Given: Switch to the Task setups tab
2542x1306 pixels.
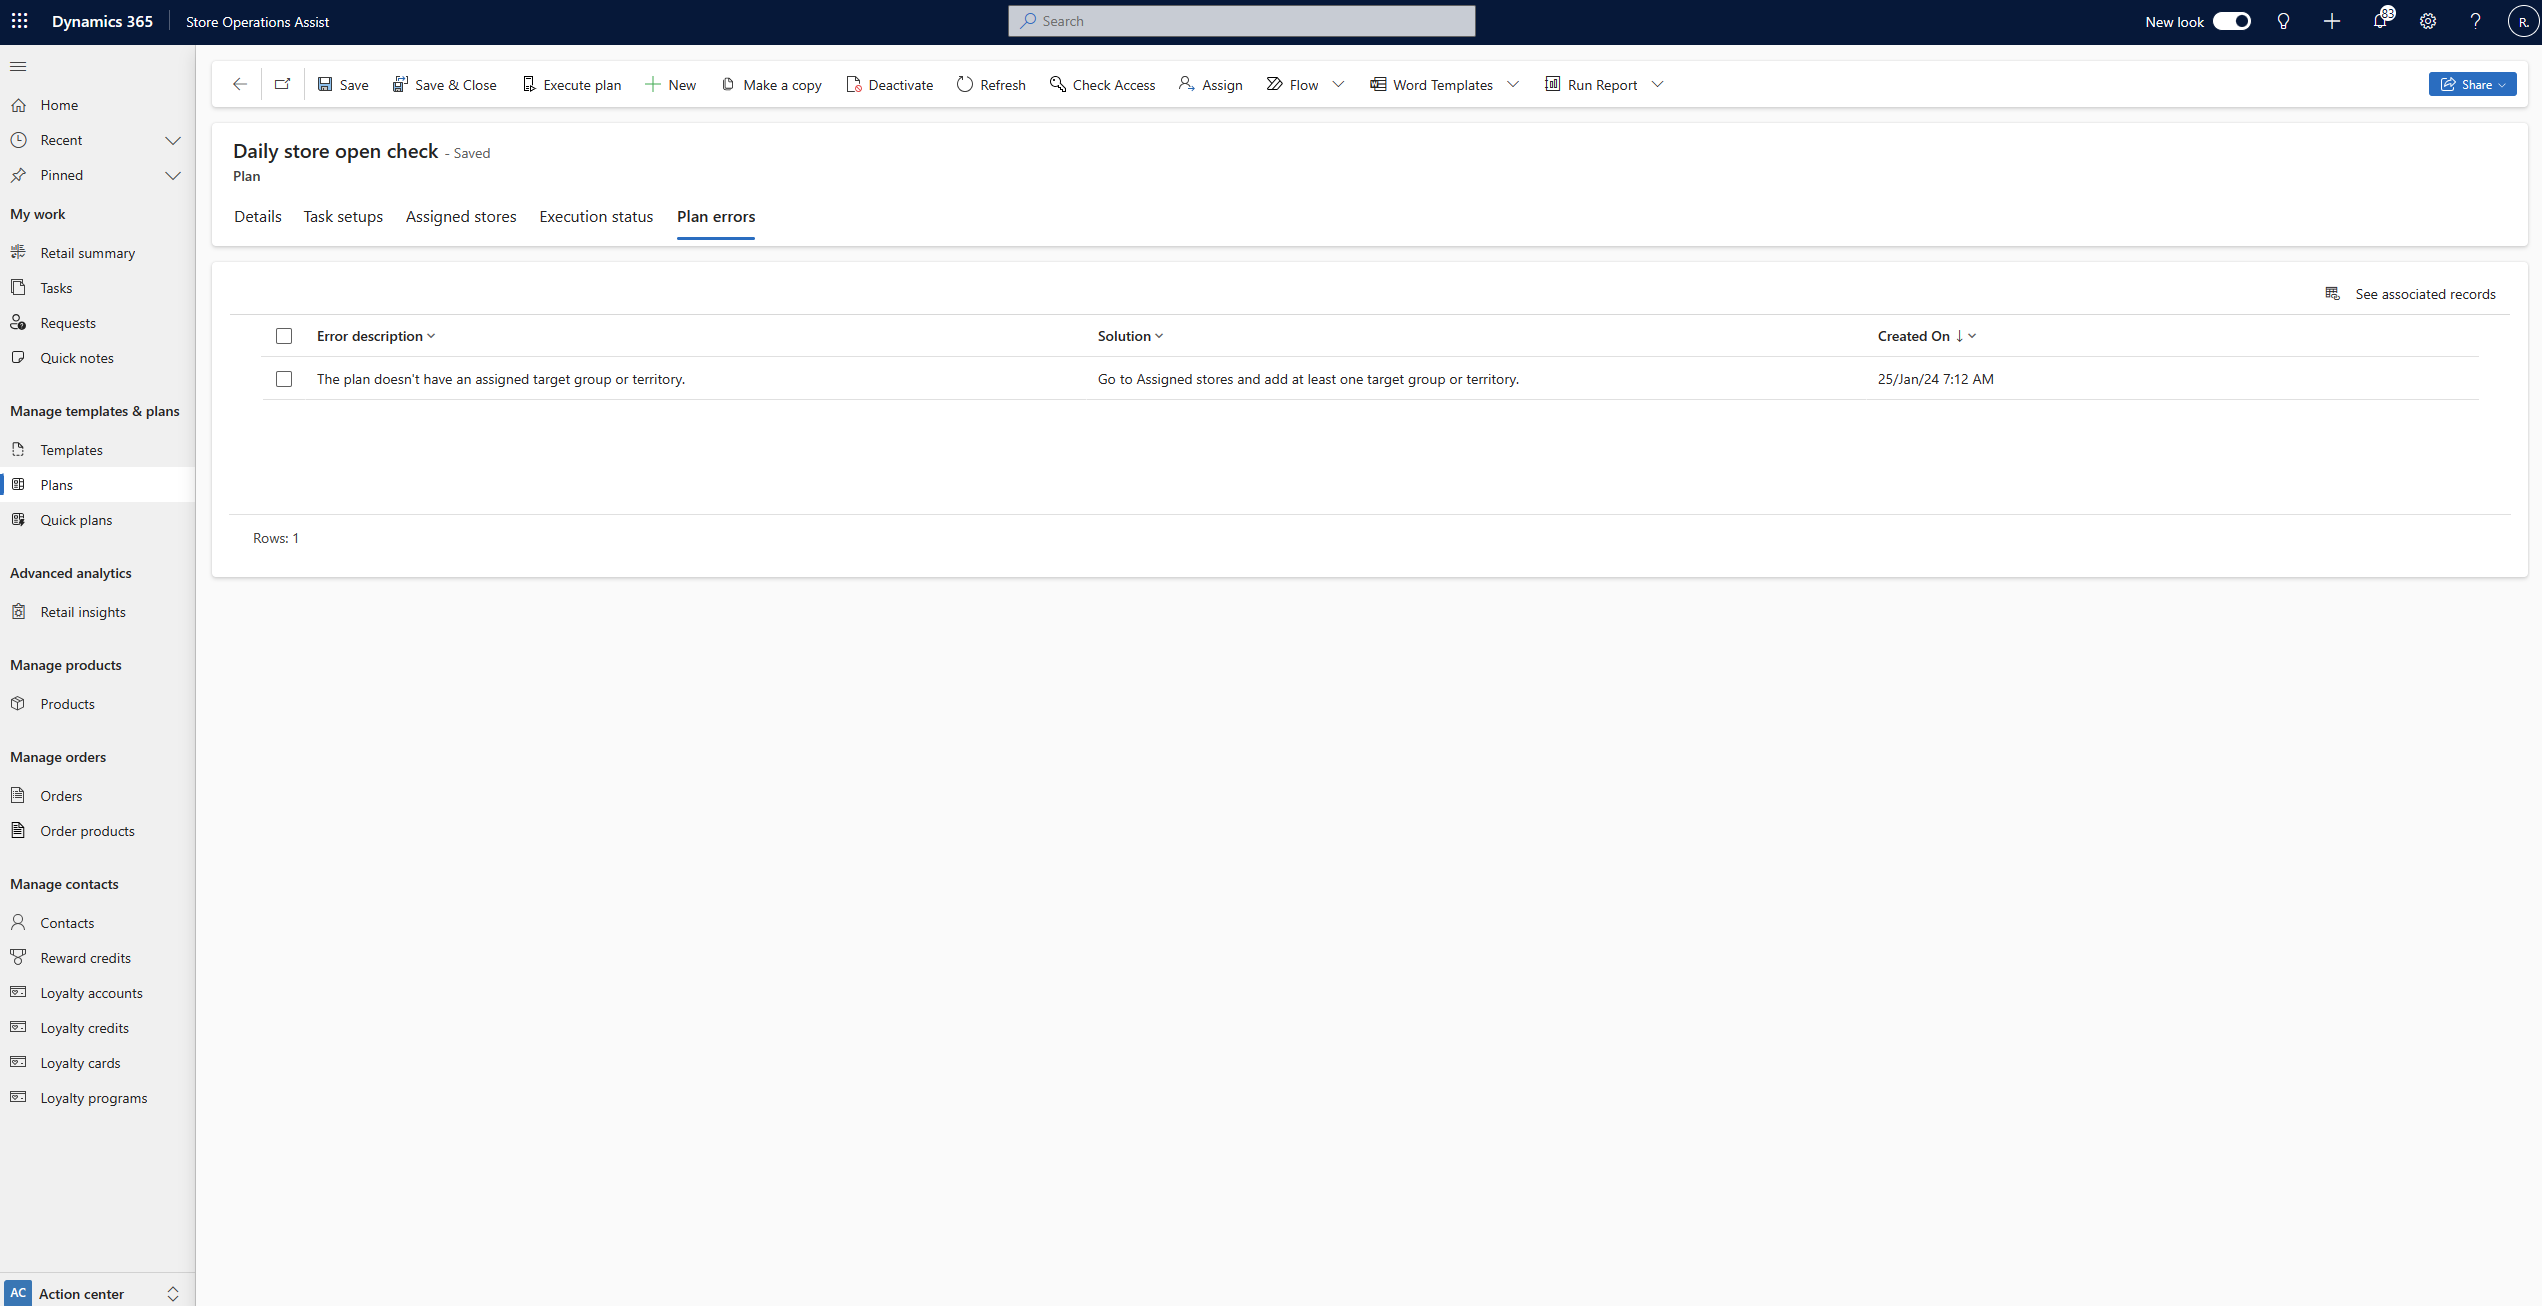Looking at the screenshot, I should [343, 217].
